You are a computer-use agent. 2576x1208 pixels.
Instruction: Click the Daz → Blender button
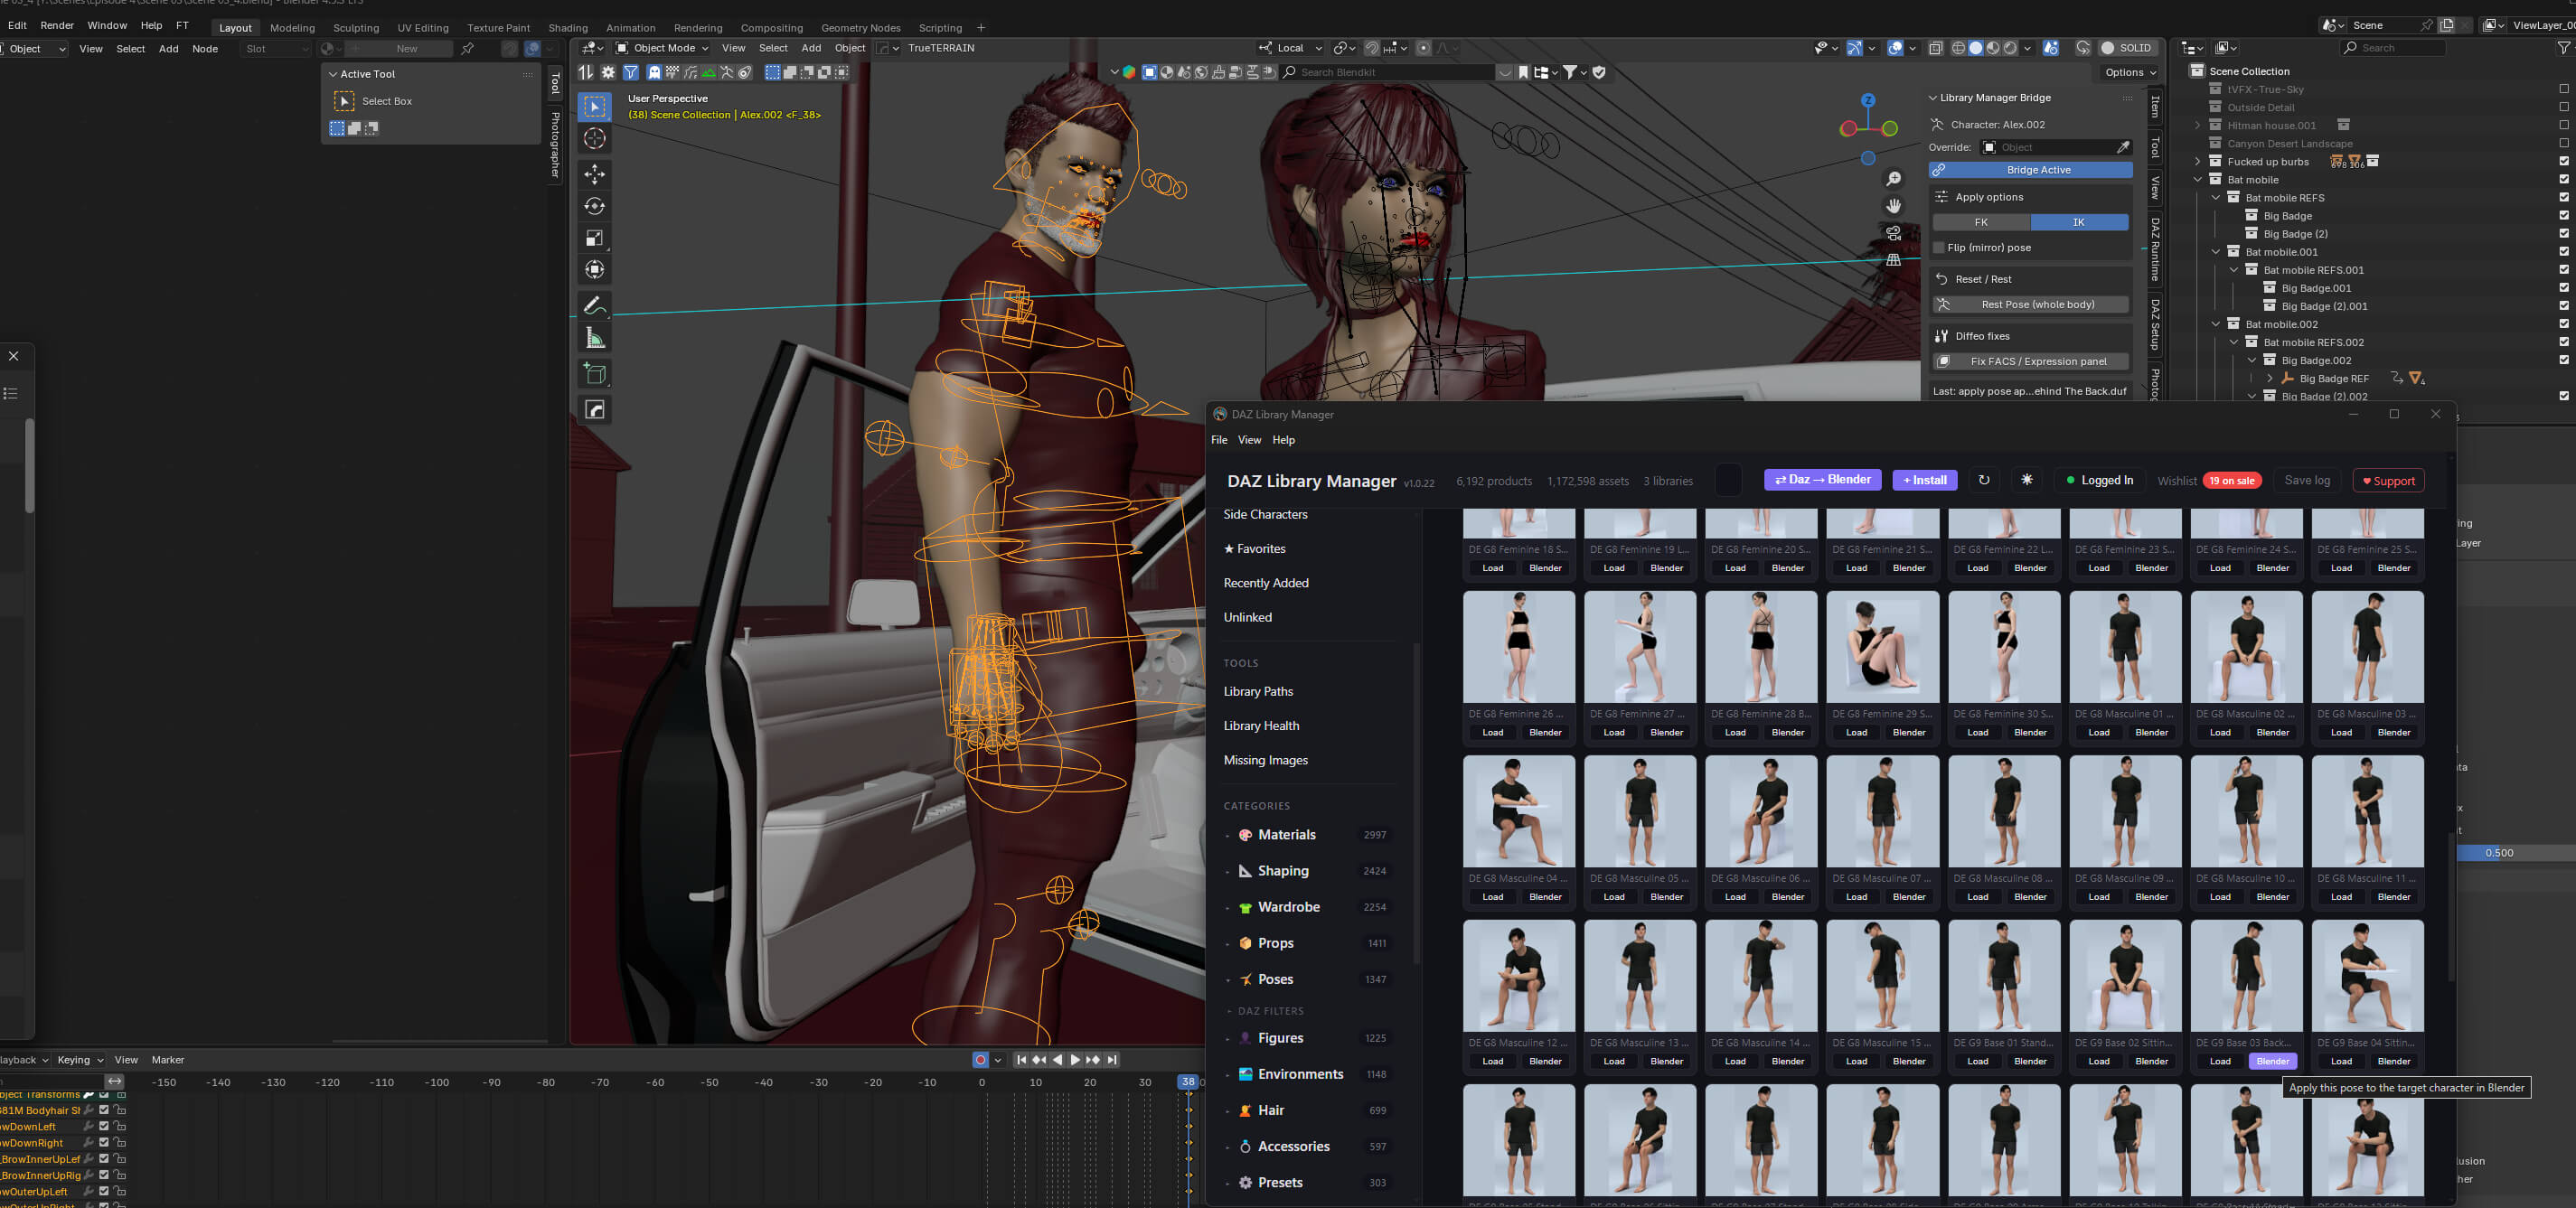1822,480
